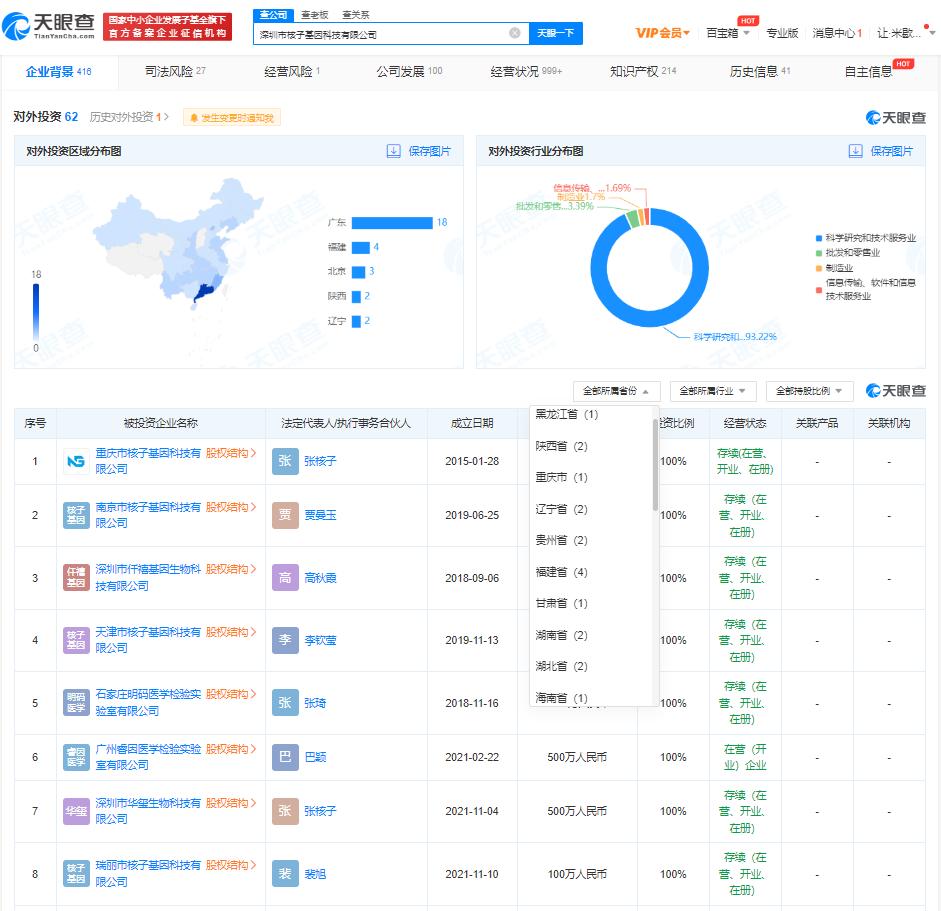Click the 福建 bar showing 4 investments

(361, 247)
